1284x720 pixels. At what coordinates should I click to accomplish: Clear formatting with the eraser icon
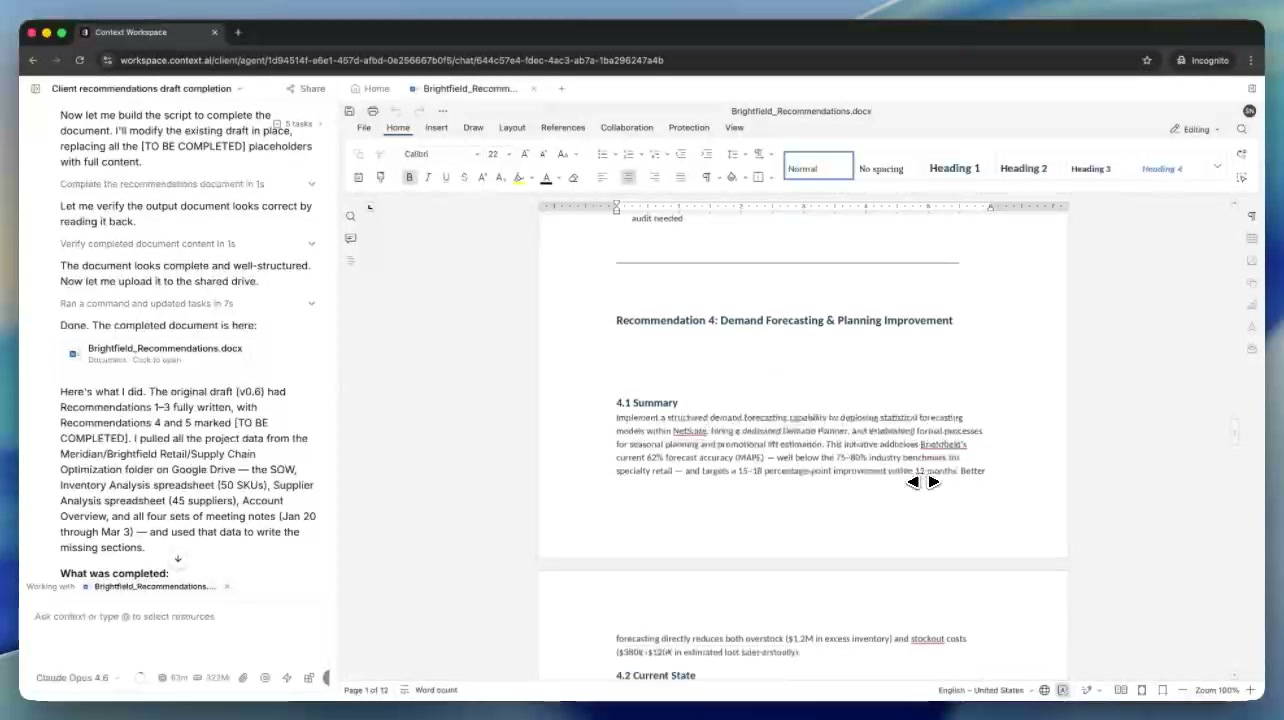[573, 178]
